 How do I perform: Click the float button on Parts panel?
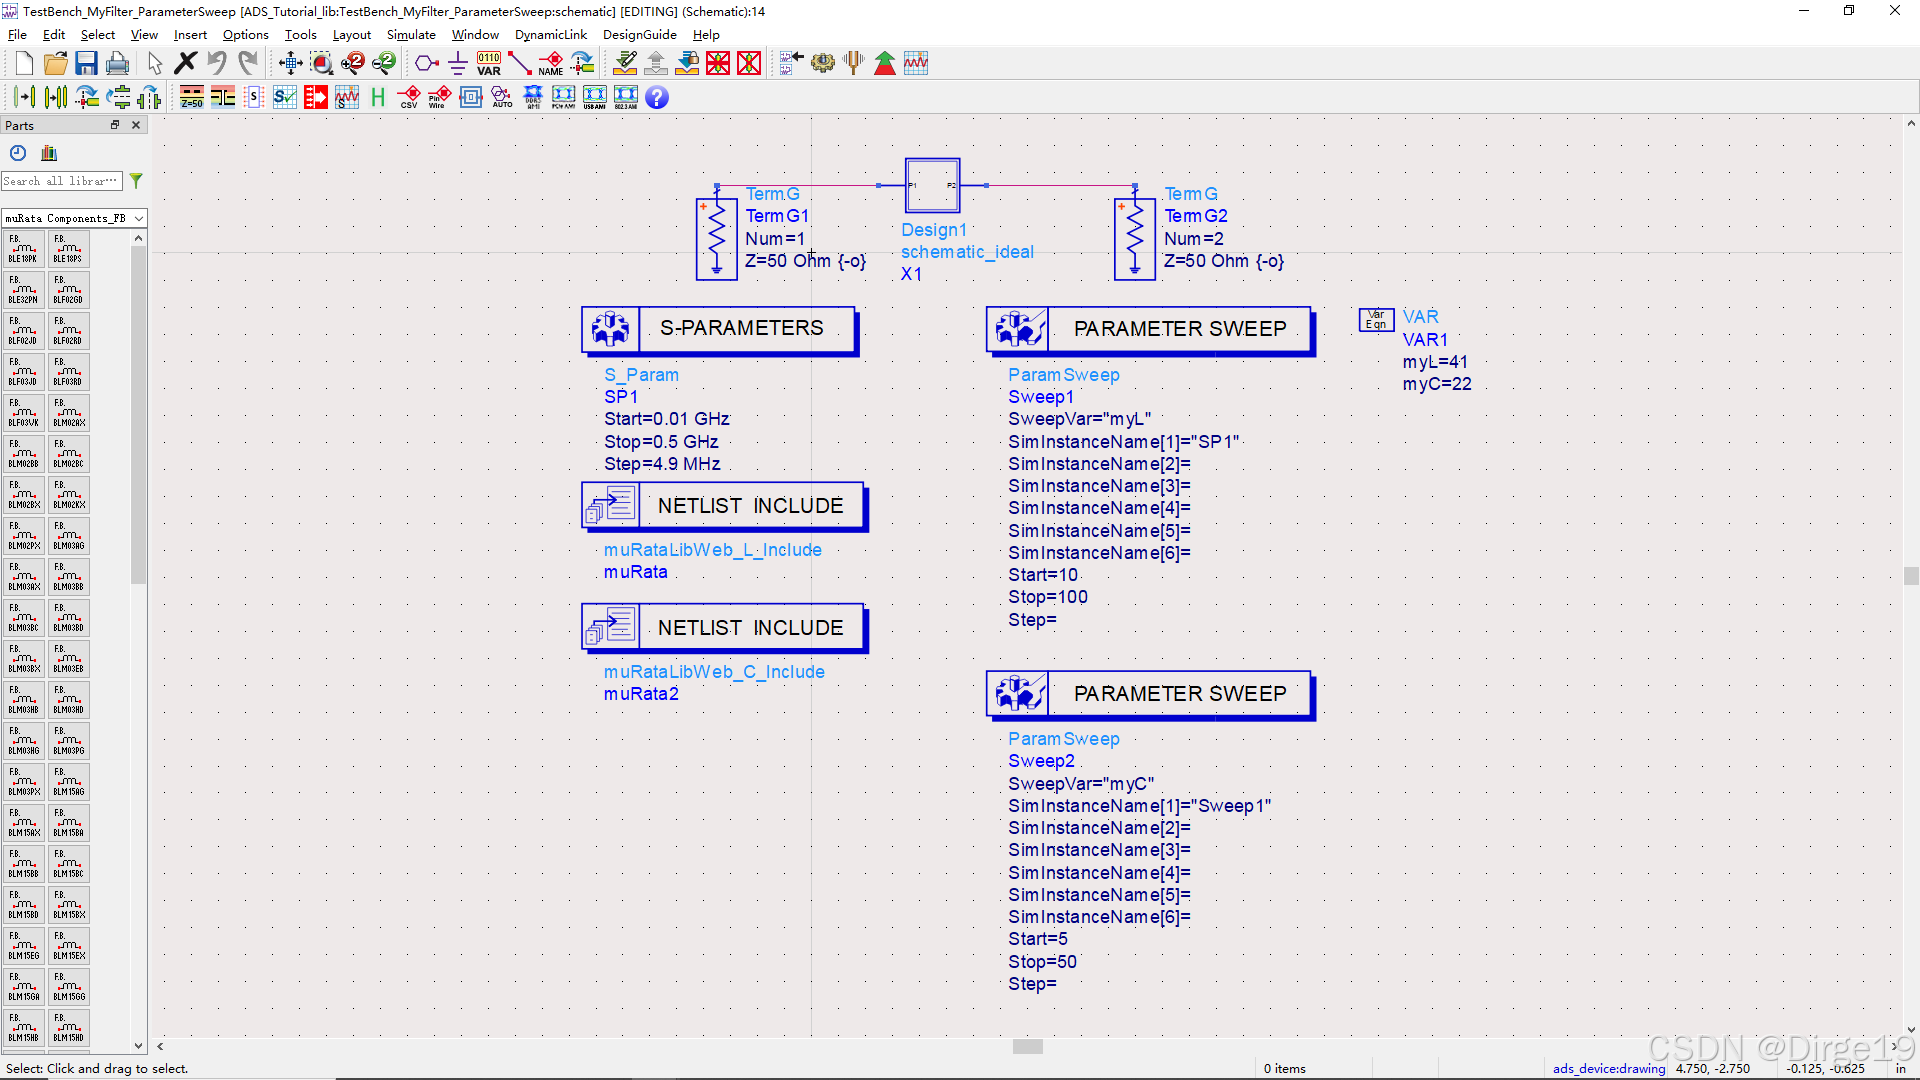point(115,124)
